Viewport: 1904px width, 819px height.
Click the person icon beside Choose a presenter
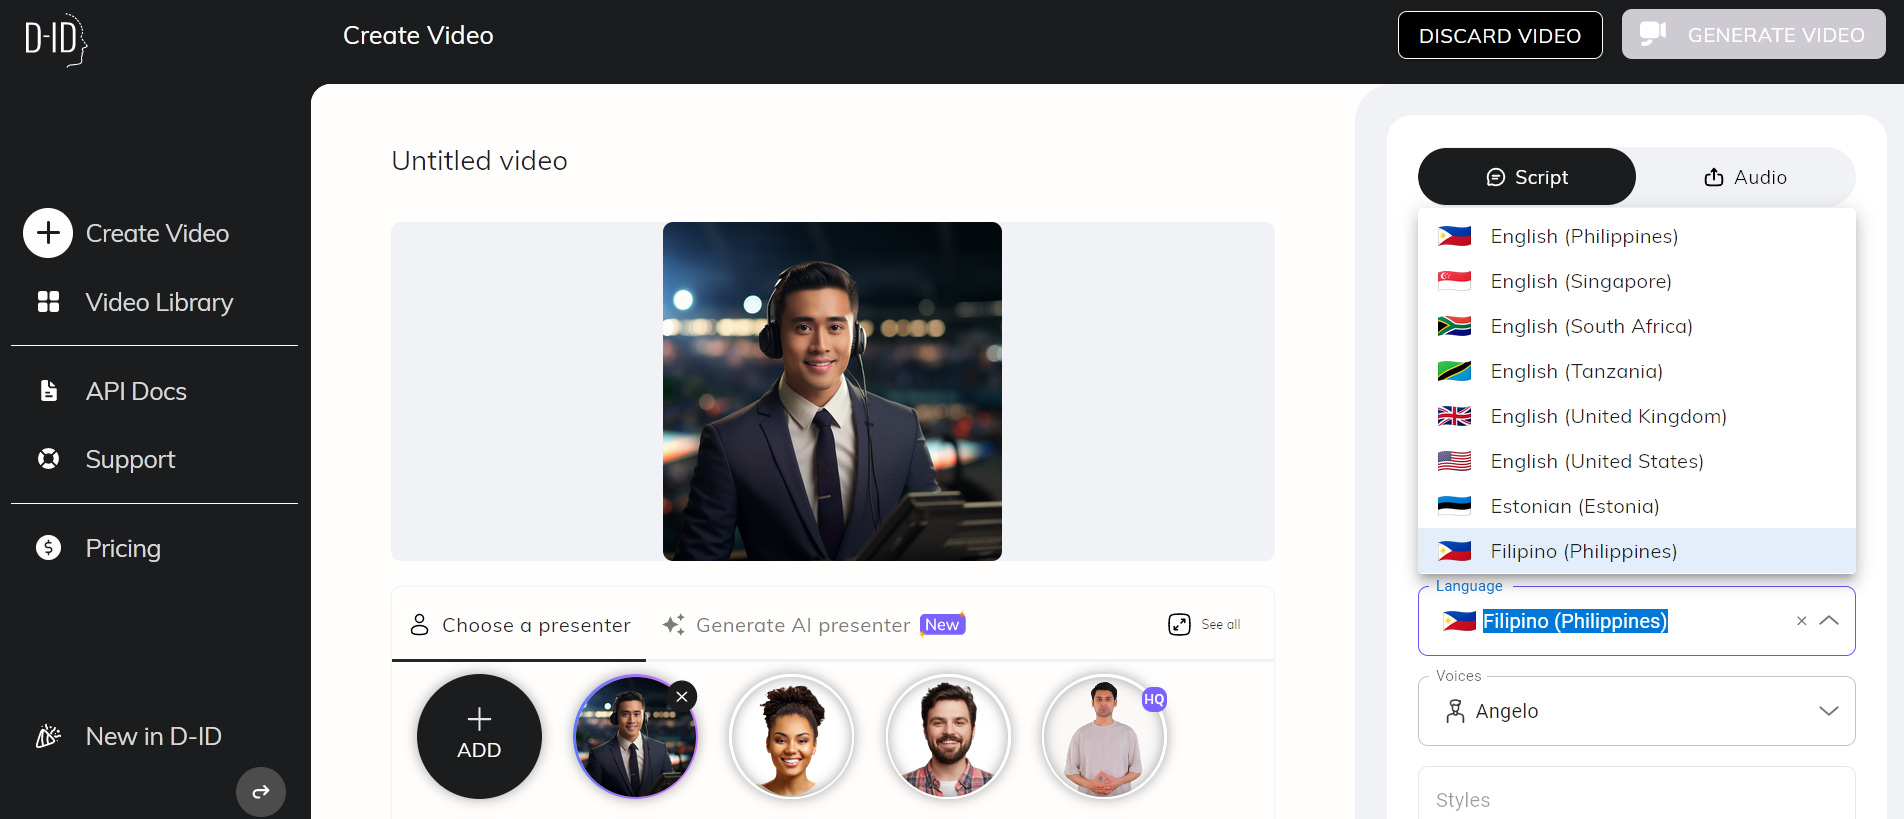(420, 625)
